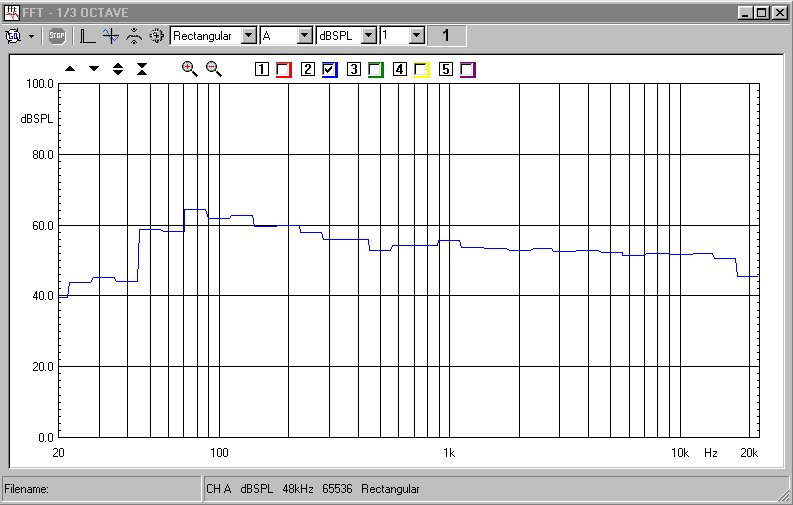Click the 48kHz status bar entry
Viewport: 793px width, 505px height.
pos(298,489)
